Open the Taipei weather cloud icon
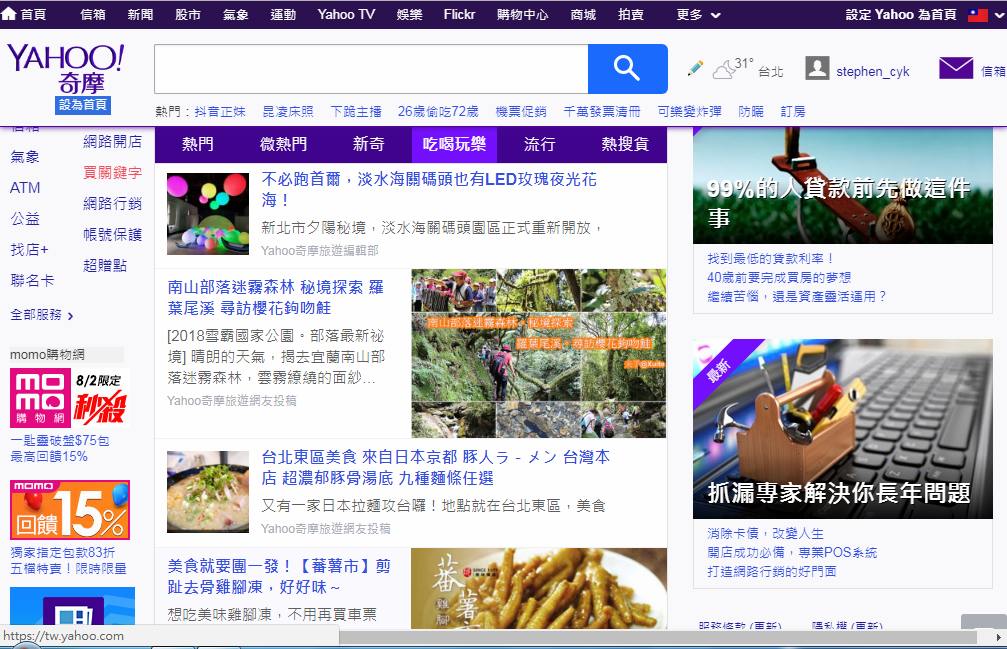The width and height of the screenshot is (1007, 649). pos(724,70)
